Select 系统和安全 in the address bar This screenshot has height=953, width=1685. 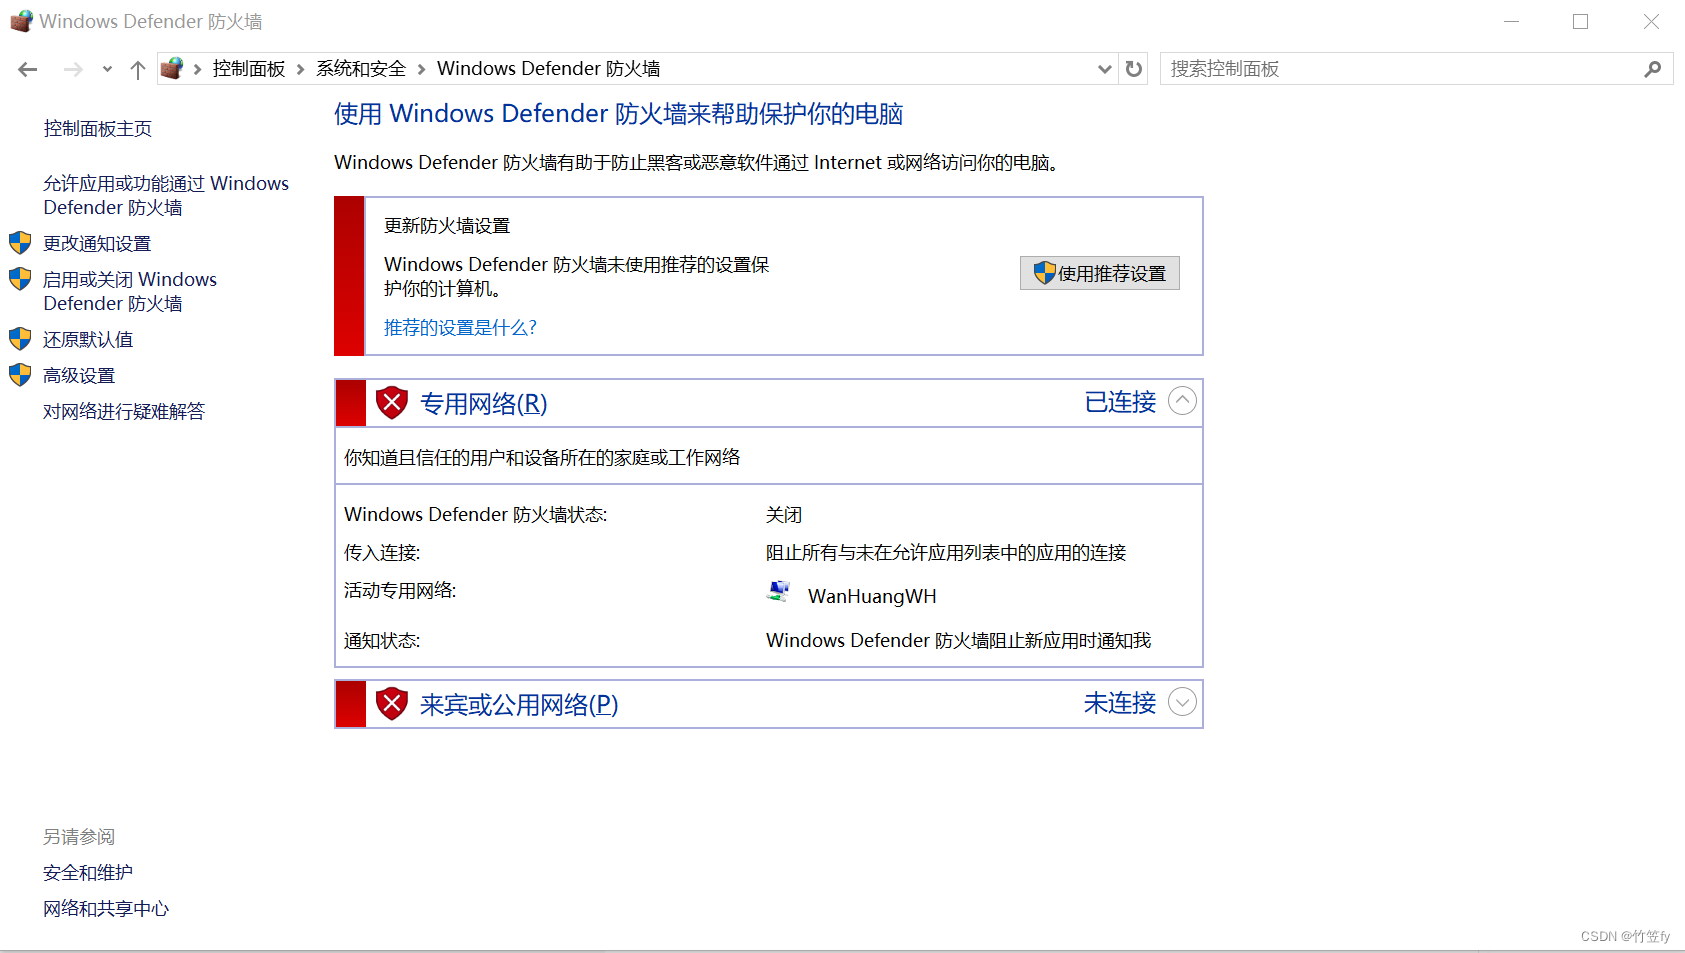(361, 69)
